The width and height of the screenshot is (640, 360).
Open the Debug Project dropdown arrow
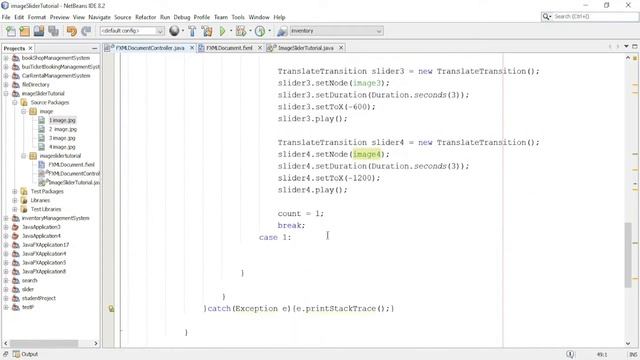250,31
